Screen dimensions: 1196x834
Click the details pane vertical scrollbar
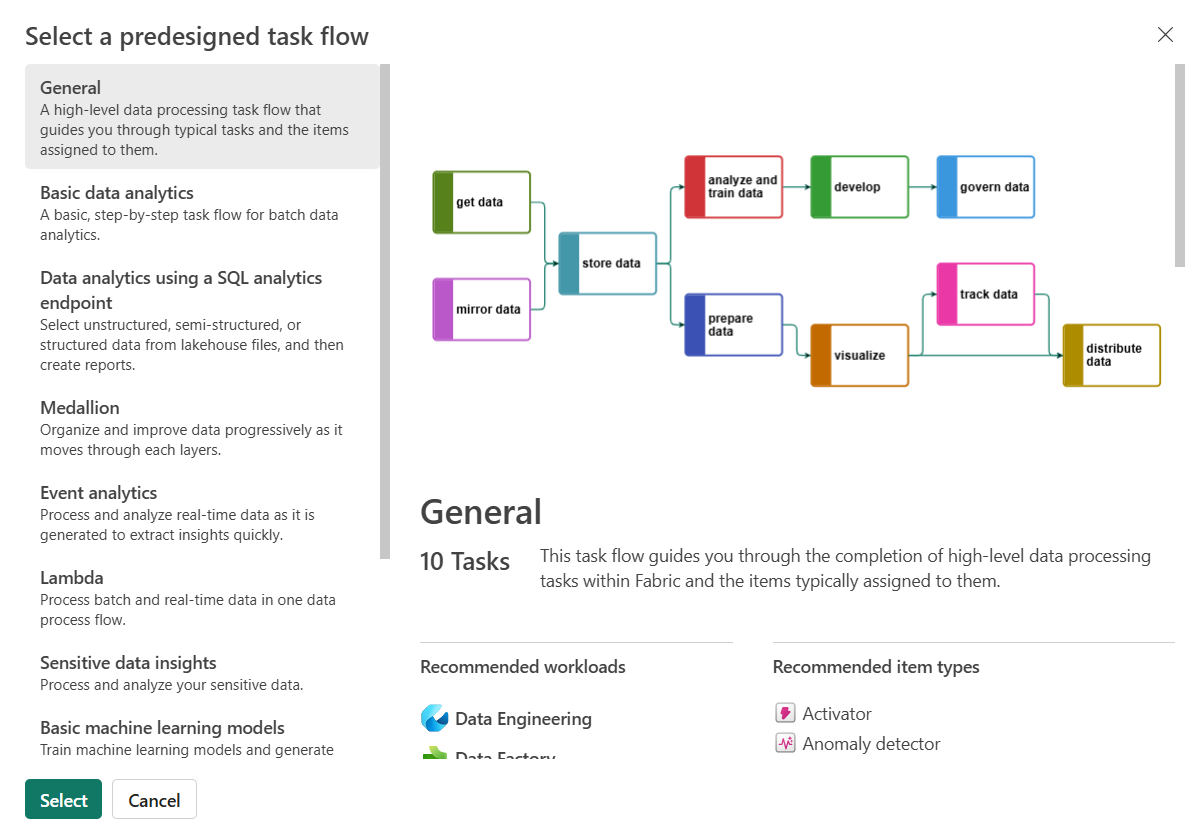pyautogui.click(x=1180, y=165)
